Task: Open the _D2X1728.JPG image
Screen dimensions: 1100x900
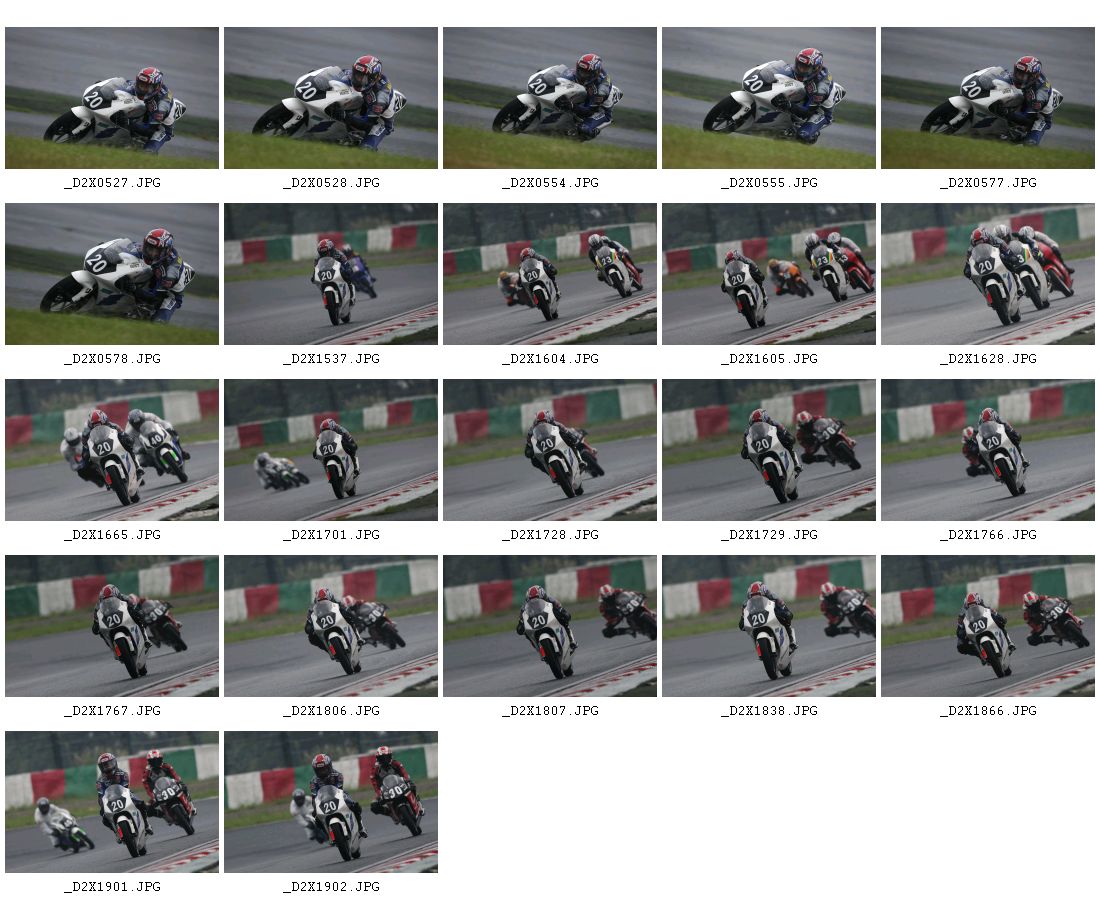Action: coord(549,450)
